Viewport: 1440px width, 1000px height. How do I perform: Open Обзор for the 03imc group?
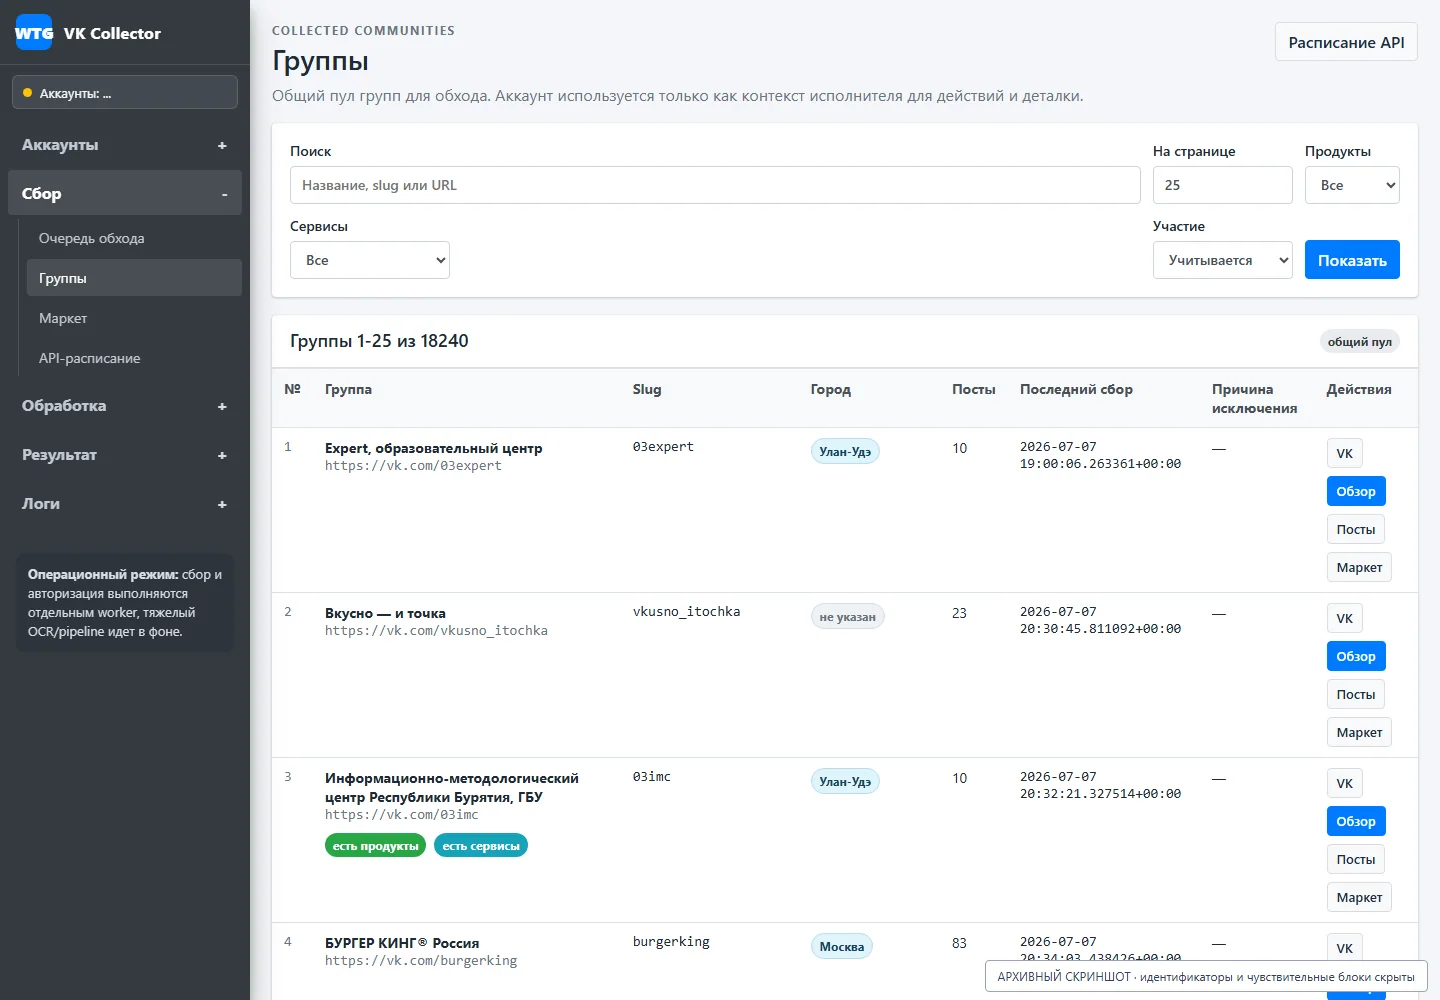[x=1356, y=821]
